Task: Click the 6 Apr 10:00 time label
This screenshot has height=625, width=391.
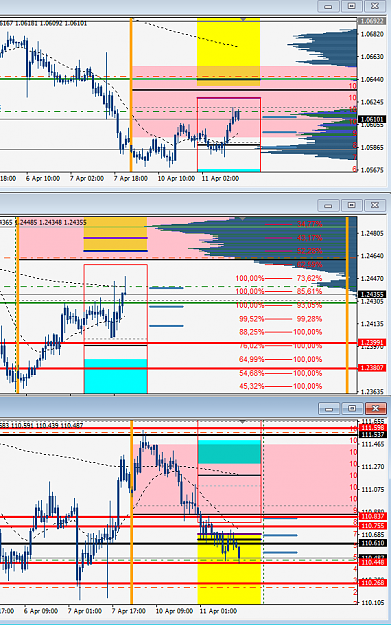Action: pyautogui.click(x=43, y=179)
